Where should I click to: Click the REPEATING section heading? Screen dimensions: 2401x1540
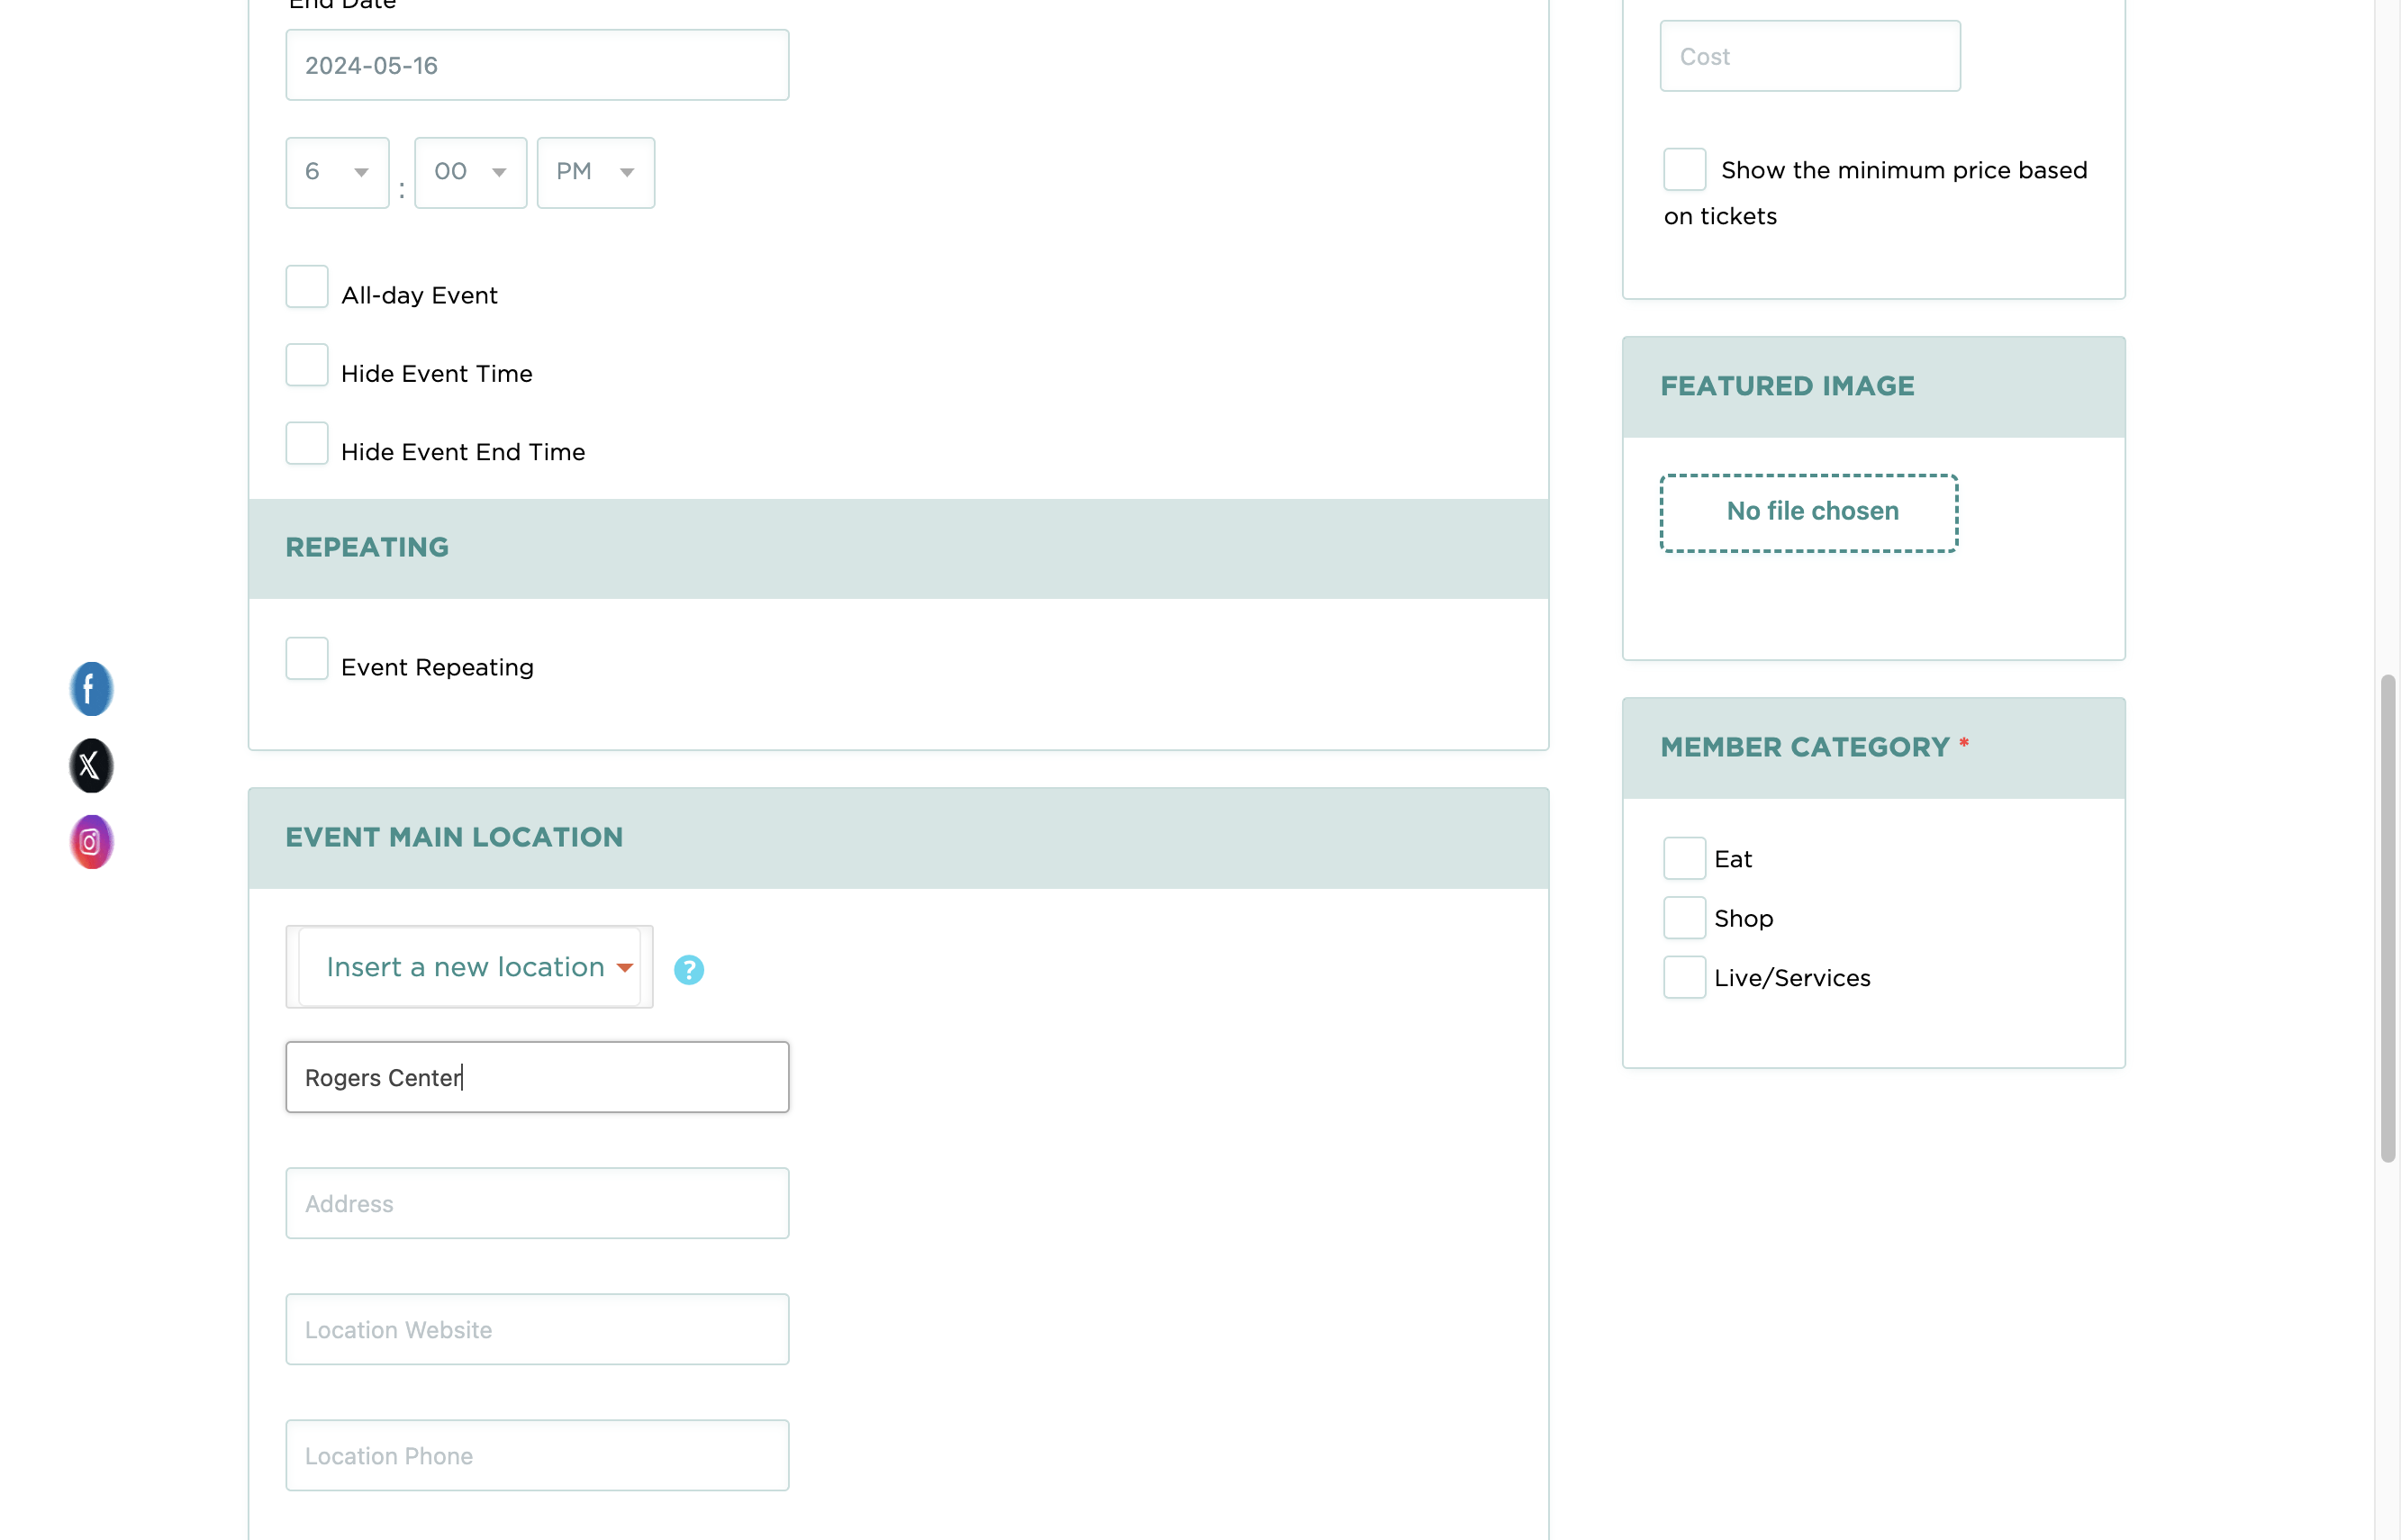(367, 548)
